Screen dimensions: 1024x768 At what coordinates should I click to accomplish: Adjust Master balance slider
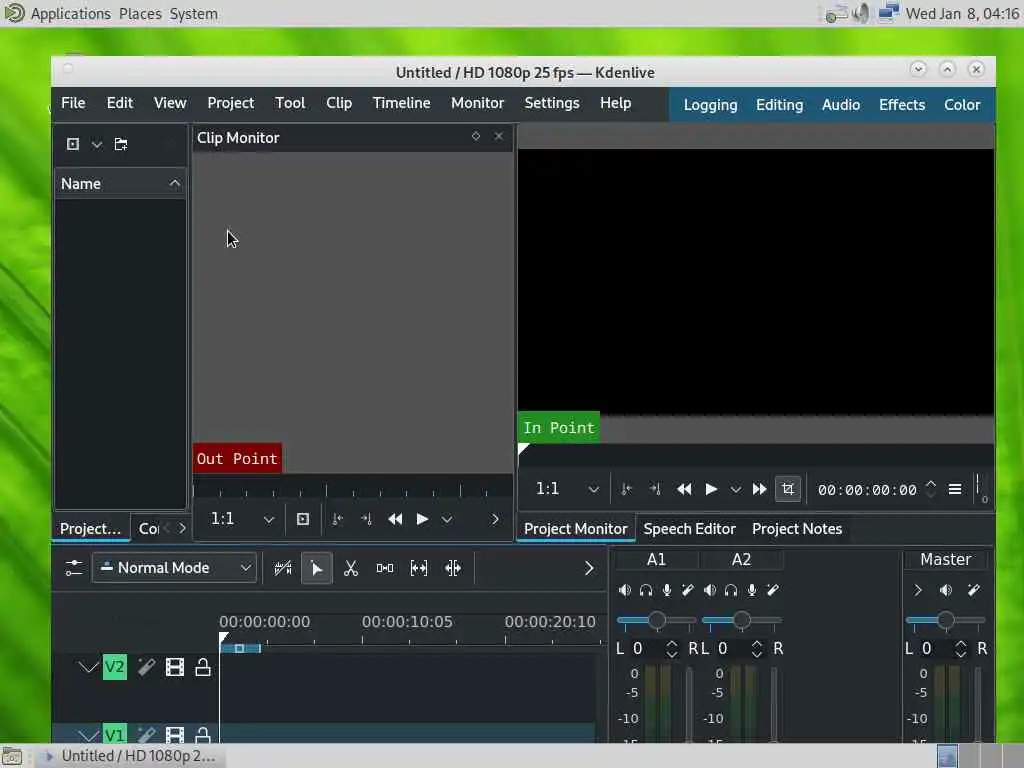click(946, 620)
